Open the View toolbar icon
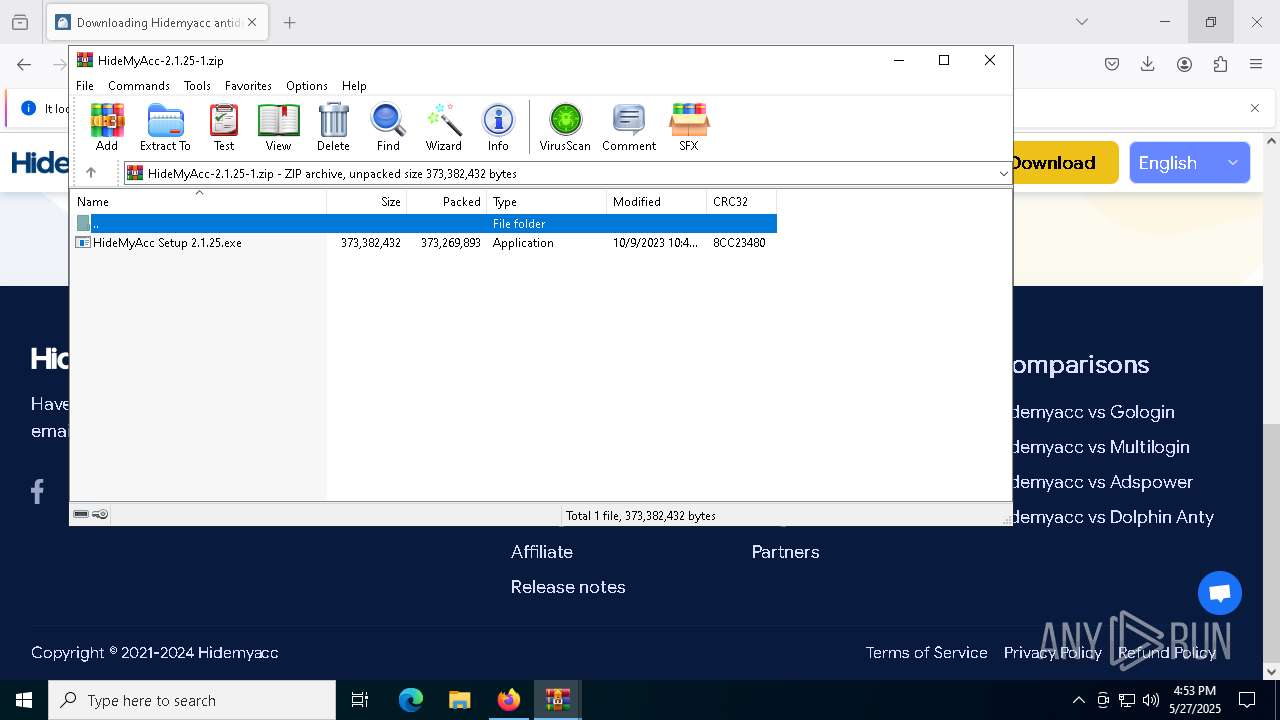1280x720 pixels. (278, 127)
